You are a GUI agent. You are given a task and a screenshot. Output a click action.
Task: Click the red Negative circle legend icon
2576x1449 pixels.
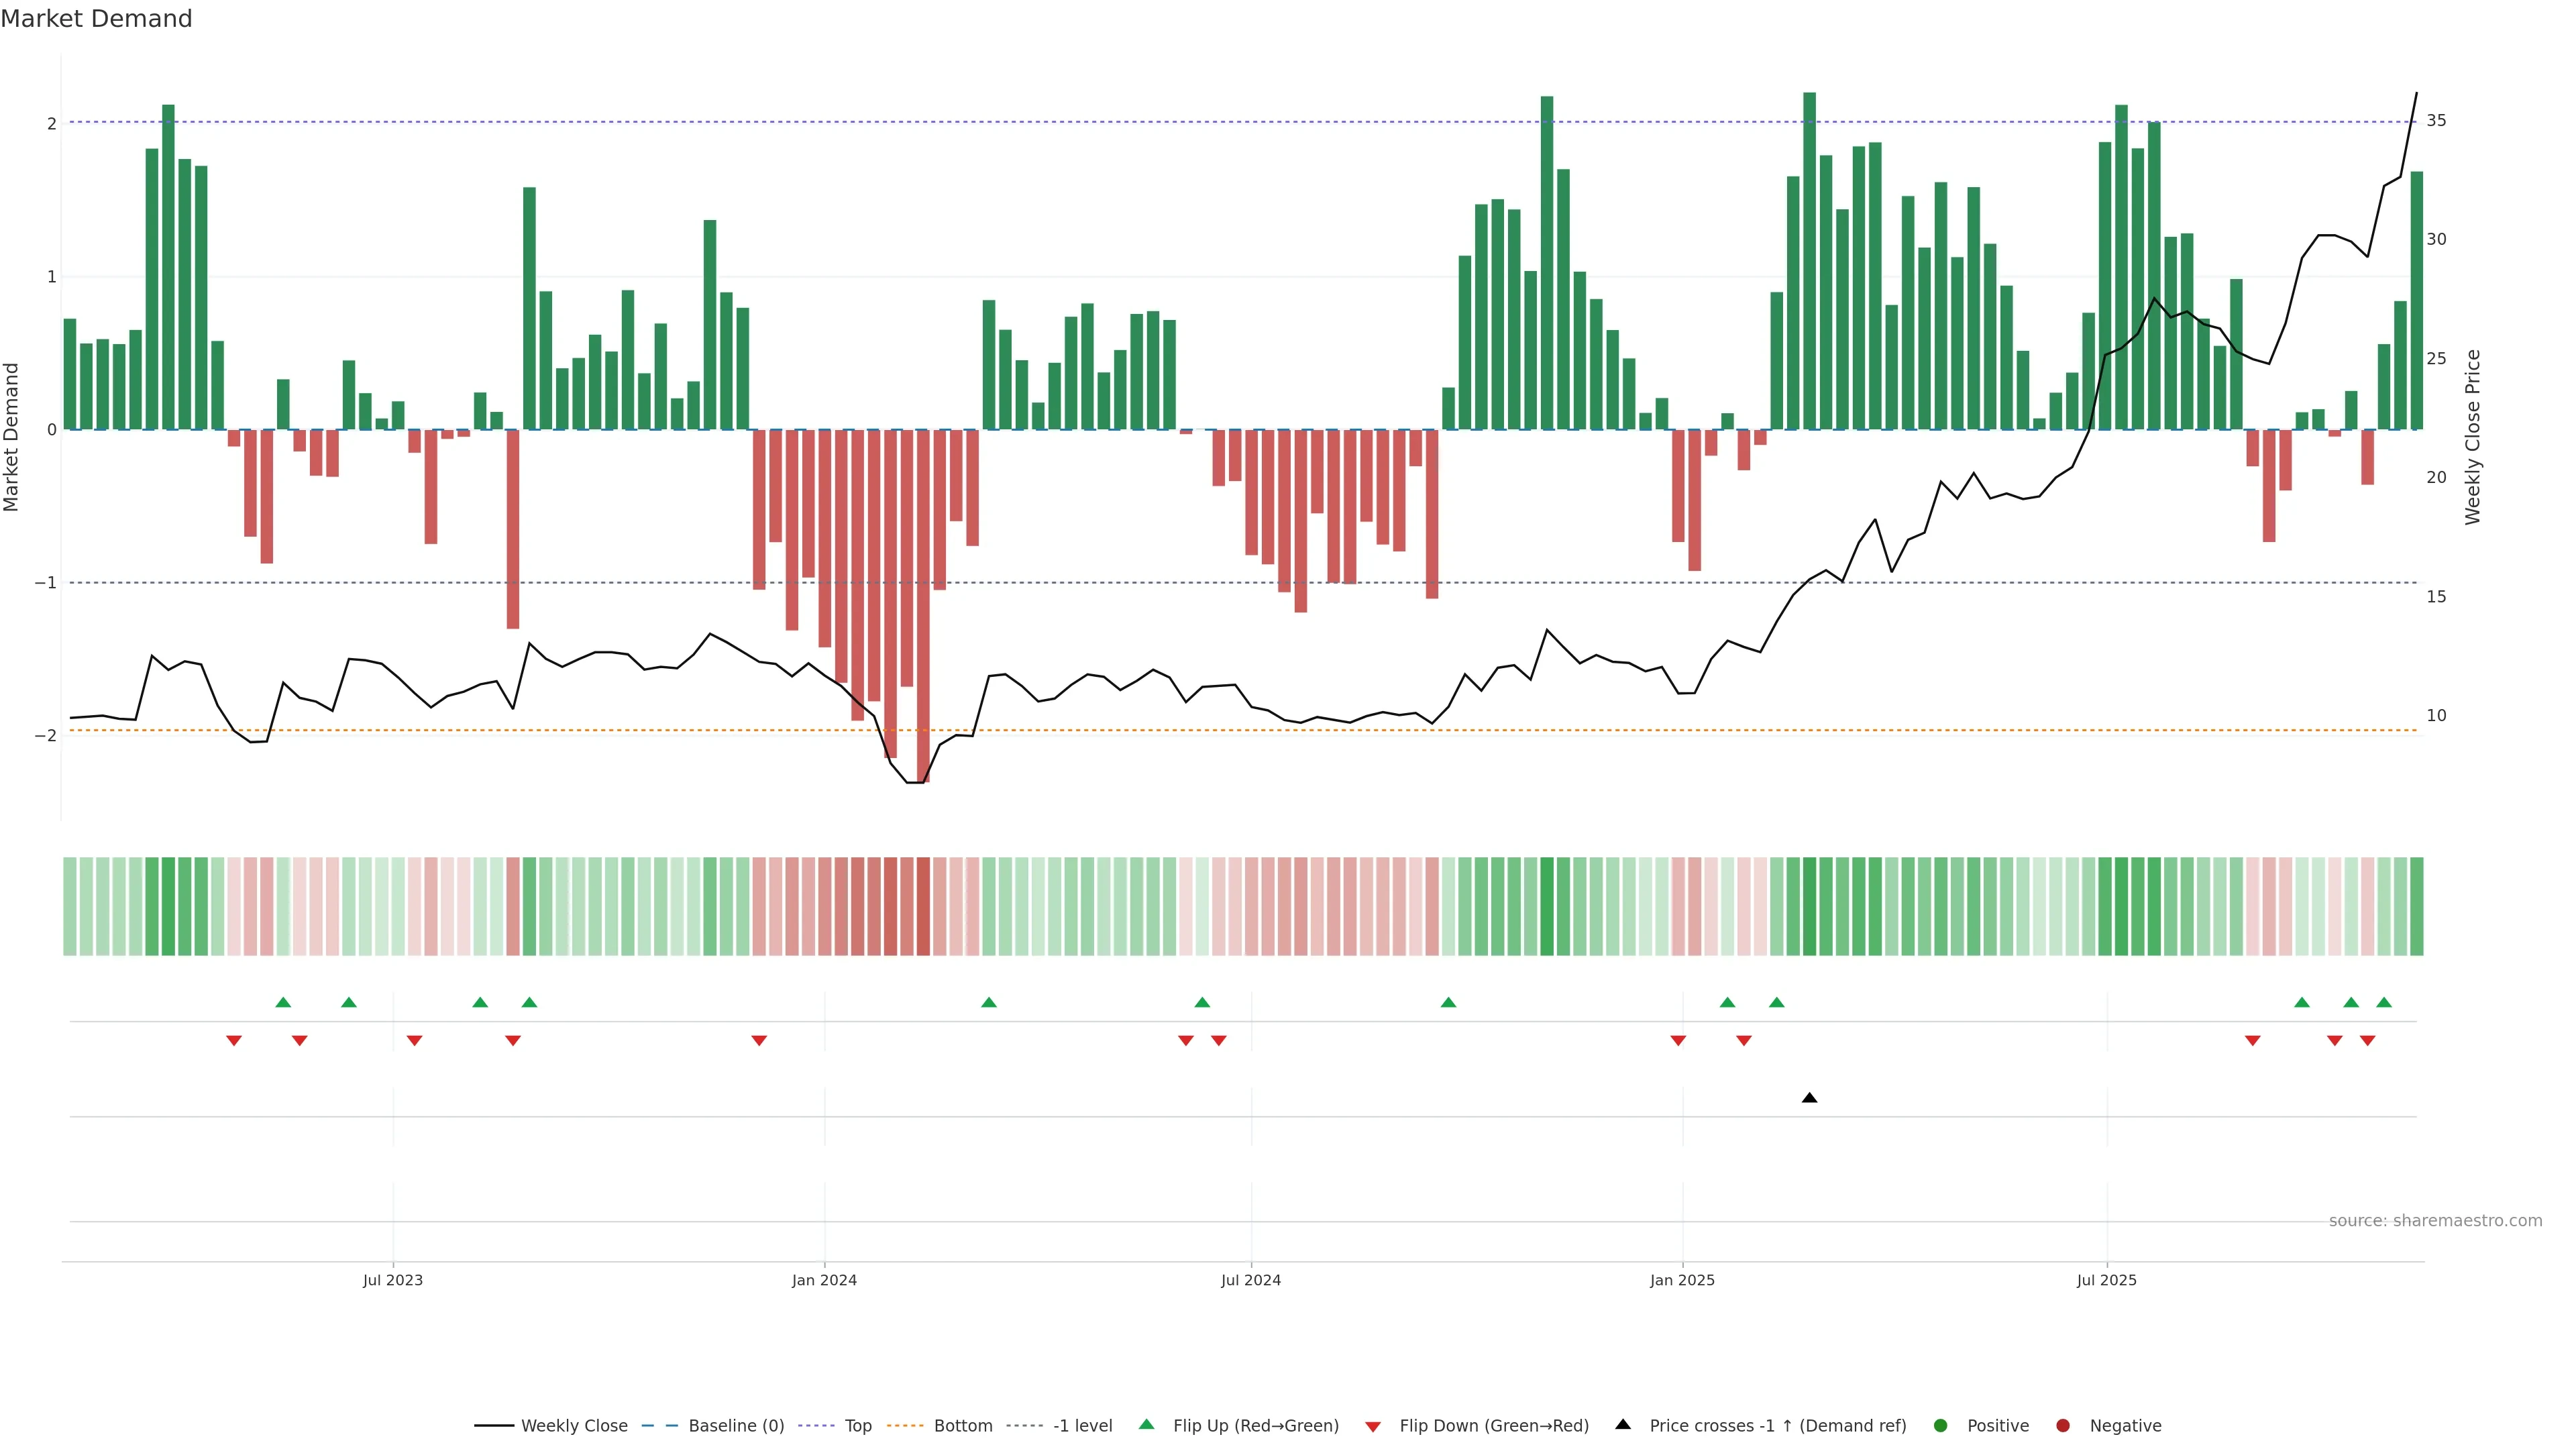pos(2063,1426)
